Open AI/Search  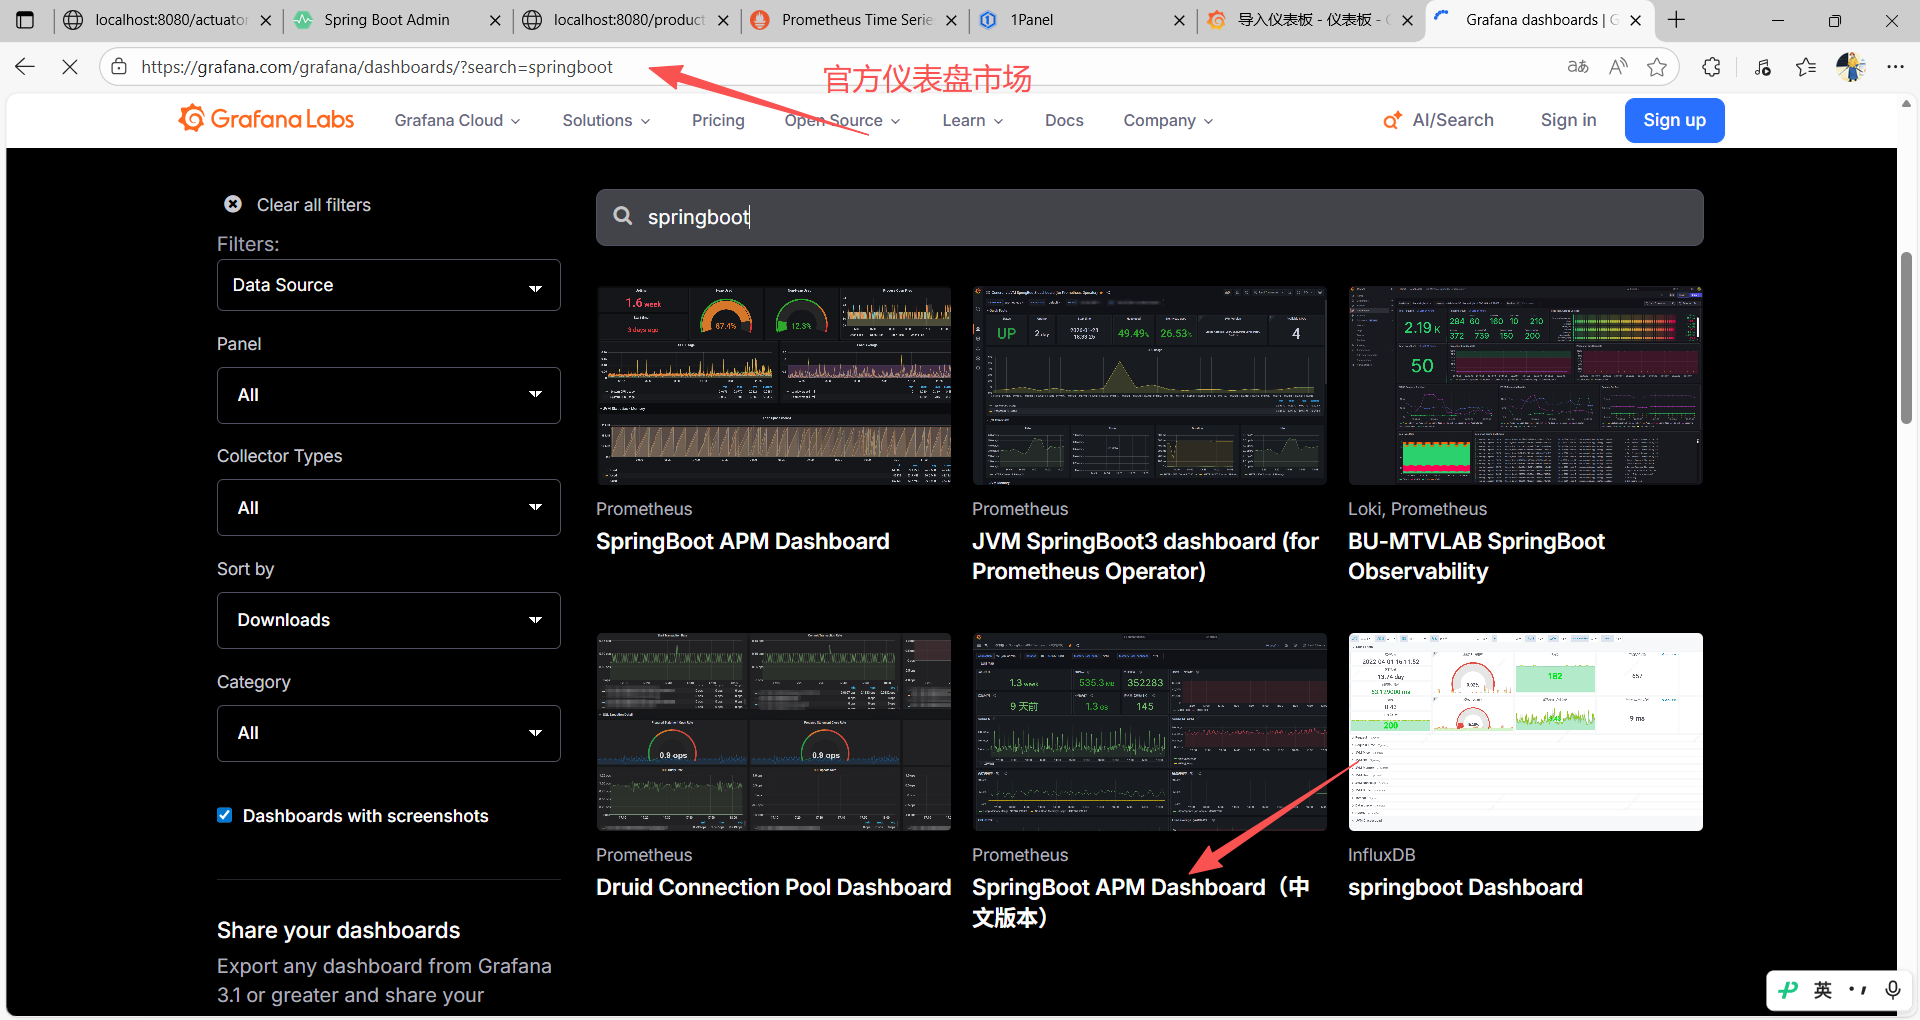1438,120
